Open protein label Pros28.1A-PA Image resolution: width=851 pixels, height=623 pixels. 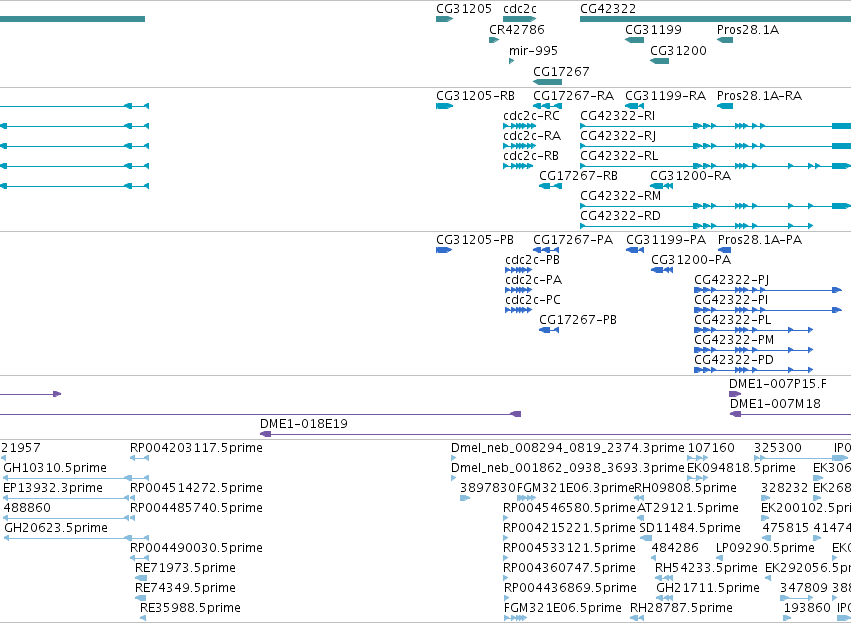(760, 240)
